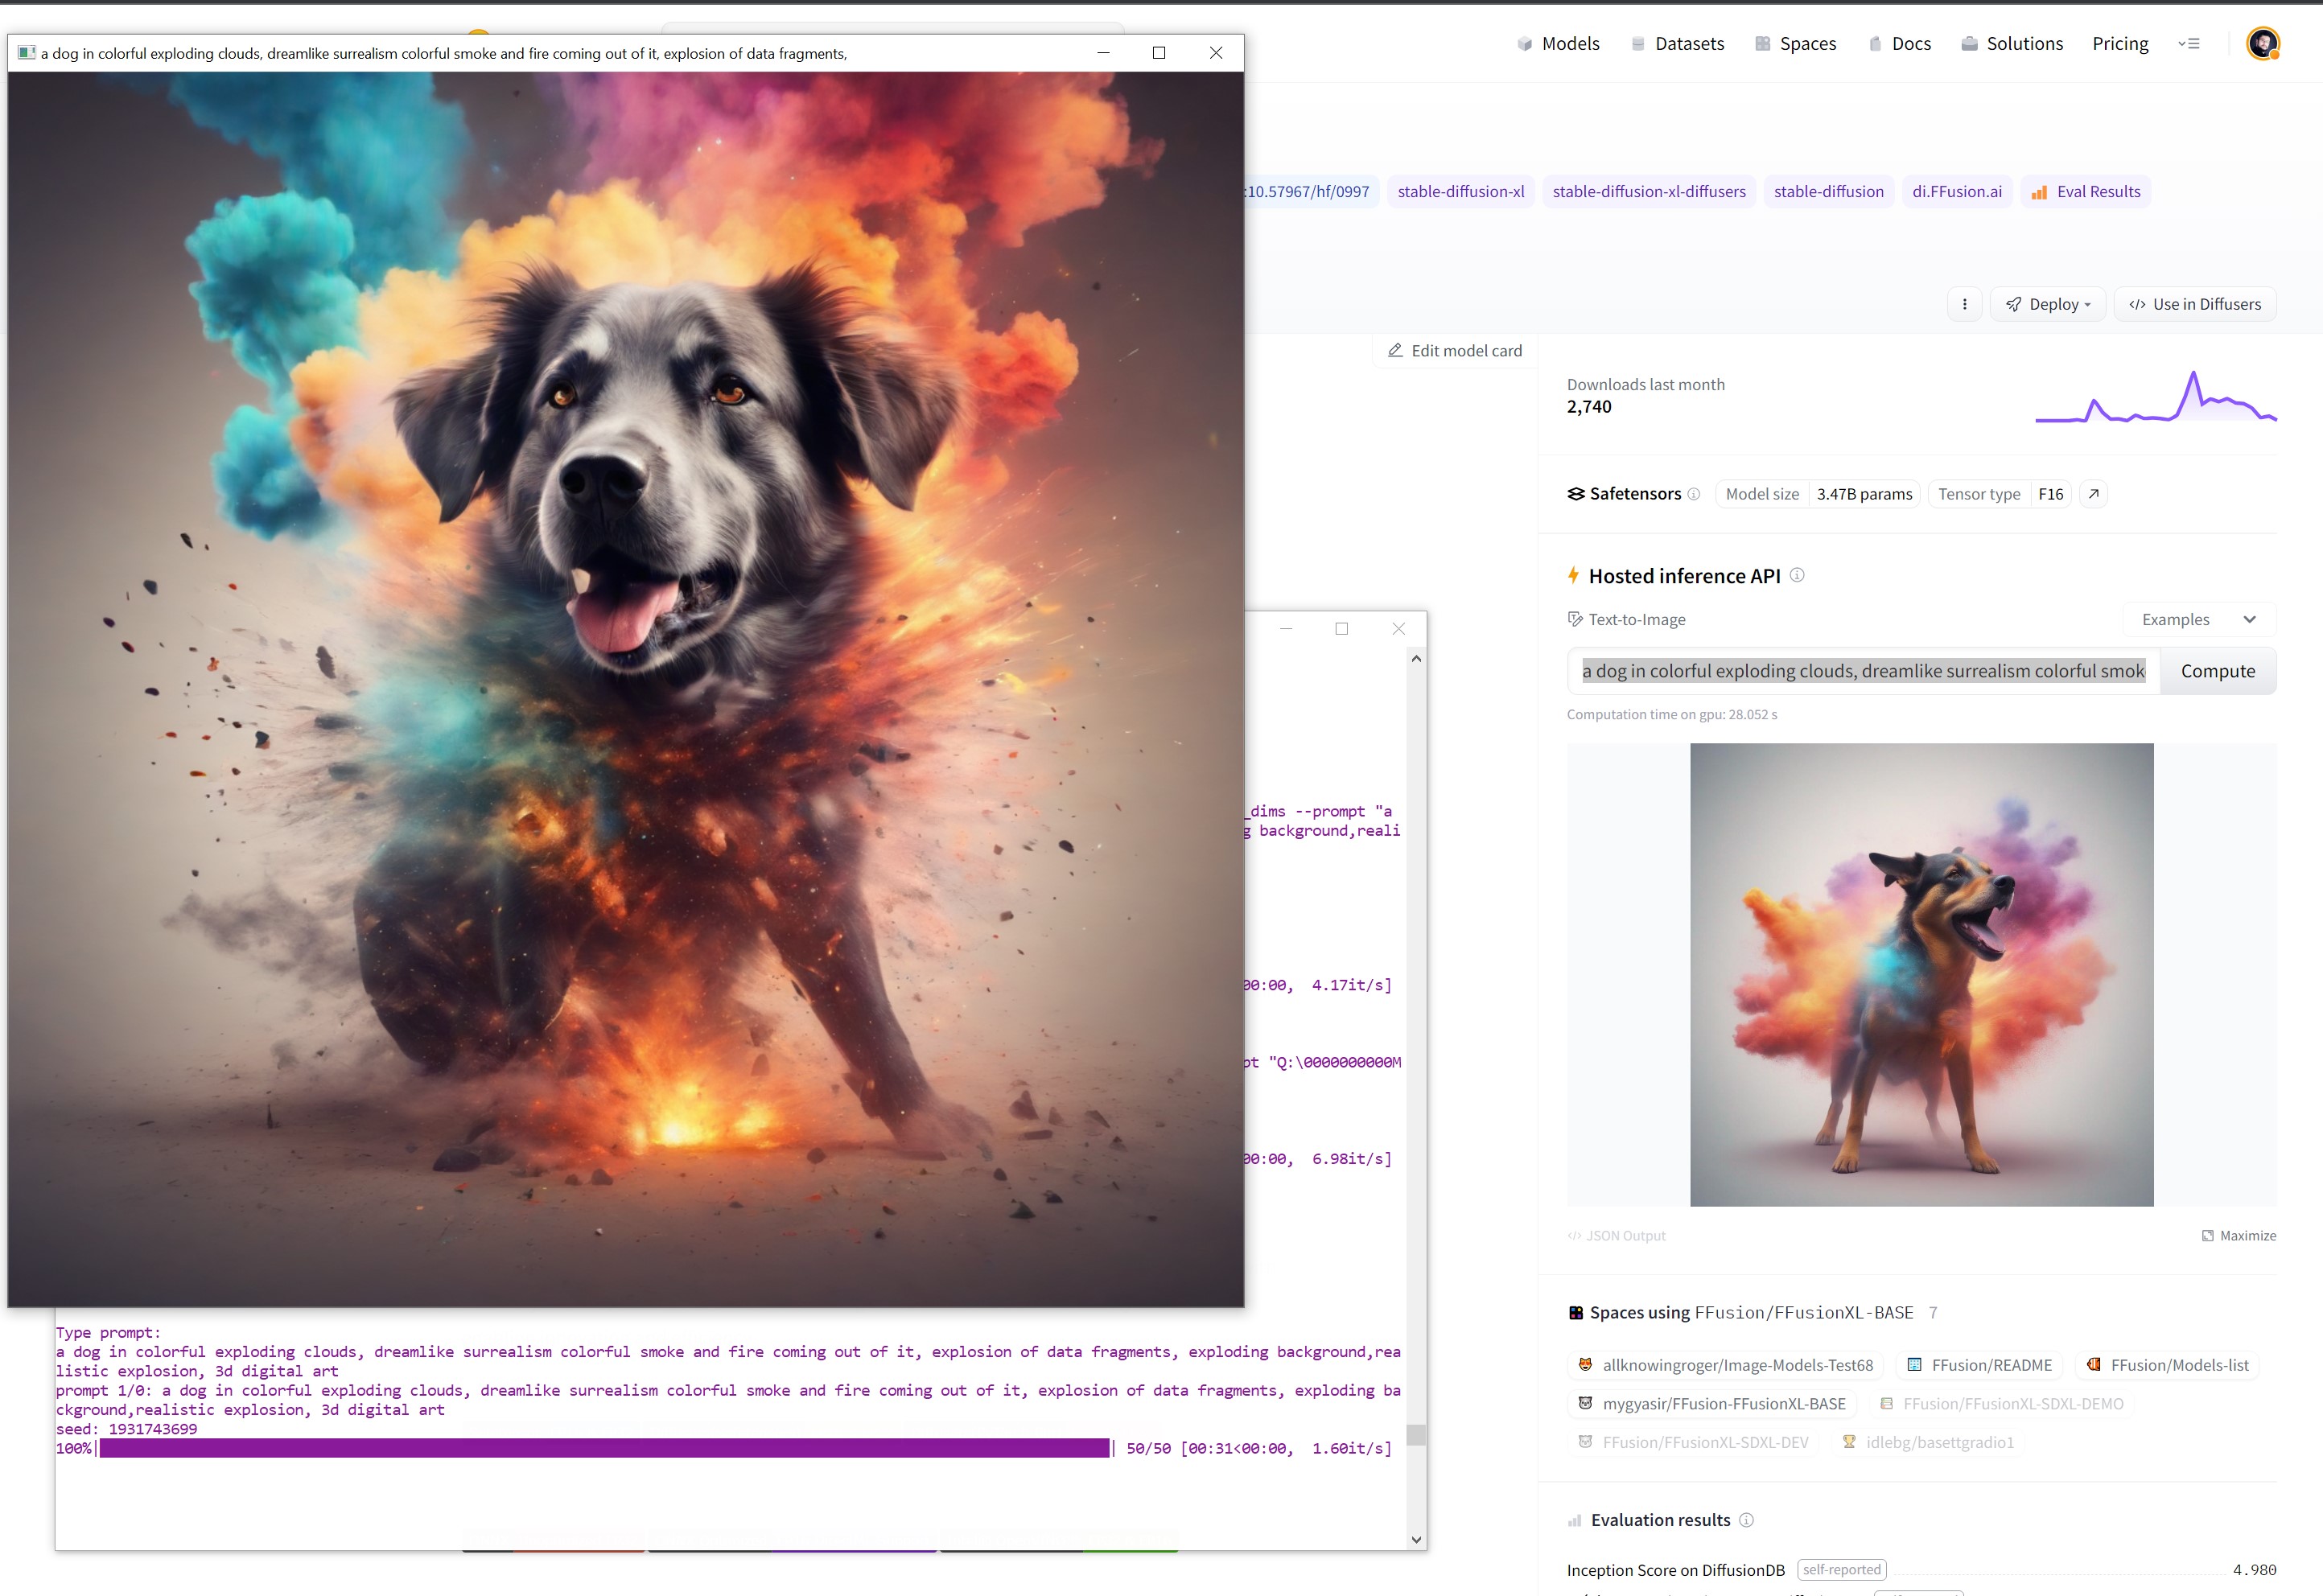This screenshot has width=2323, height=1596.
Task: Click Evaluation results info icon
Action: (x=1746, y=1520)
